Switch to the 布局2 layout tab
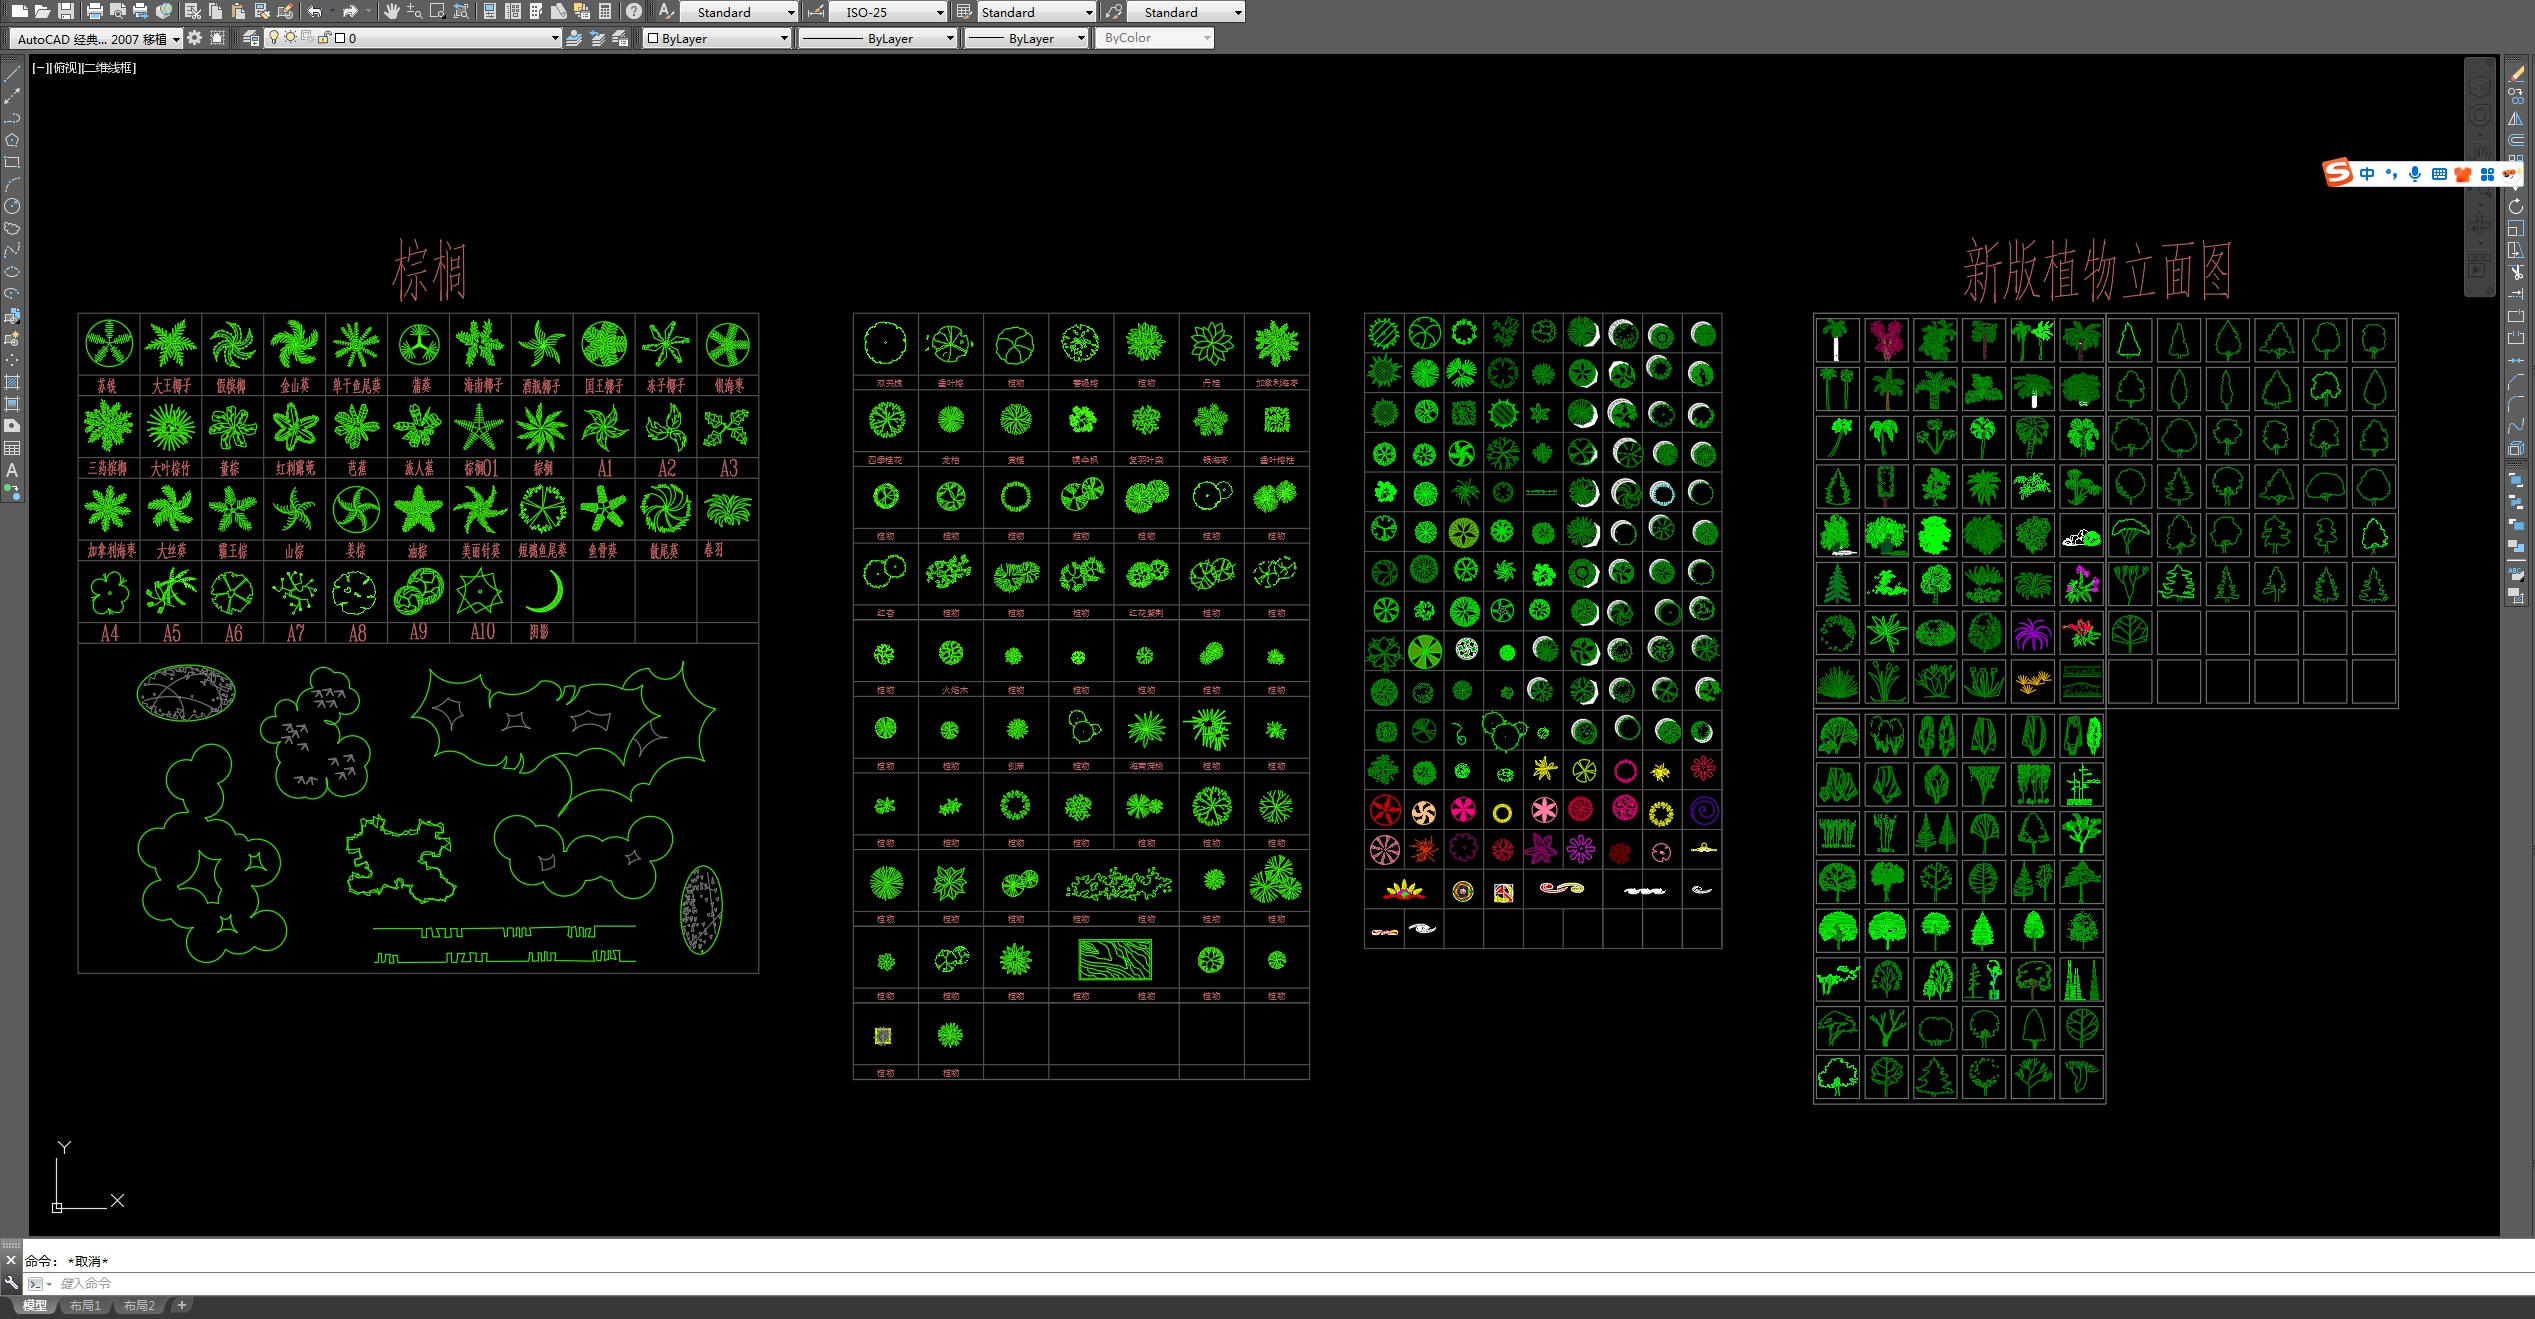 tap(139, 1306)
